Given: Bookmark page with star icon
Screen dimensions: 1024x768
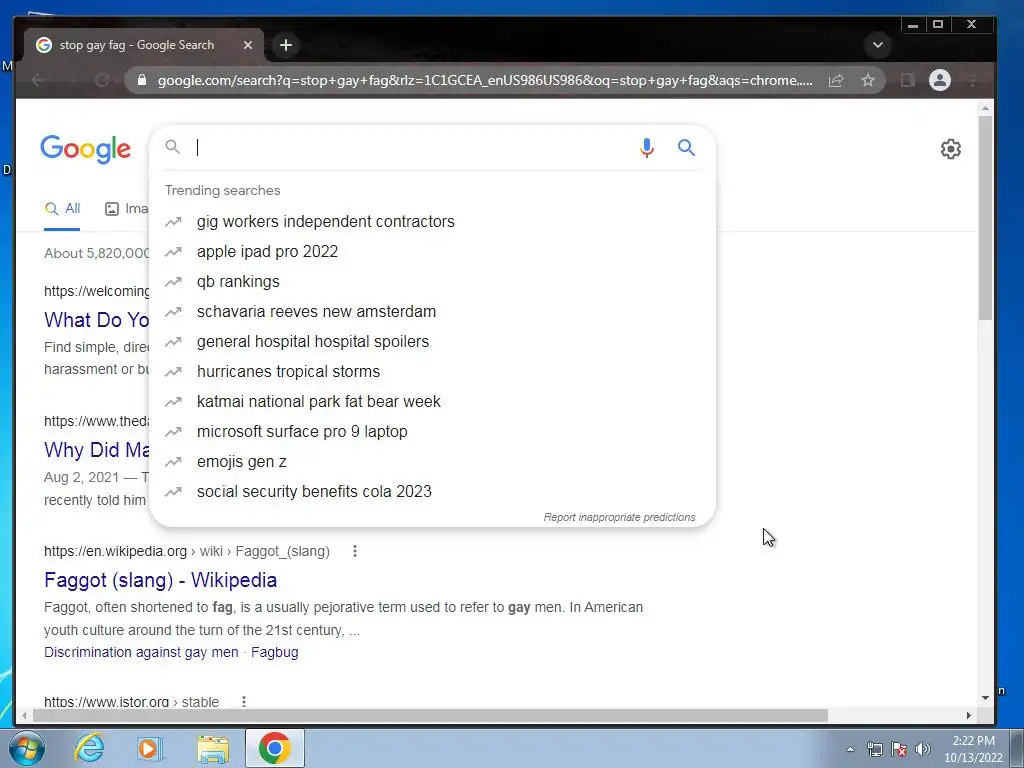Looking at the screenshot, I should (x=867, y=80).
